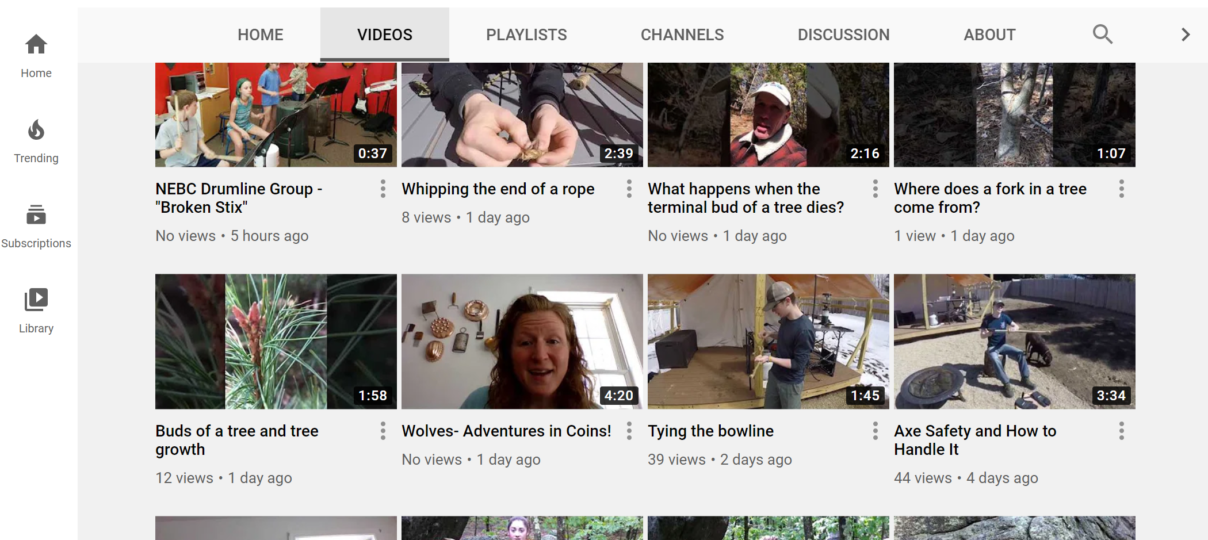The image size is (1208, 540).
Task: Open "Whipping the end of a rope" title
Action: [498, 189]
